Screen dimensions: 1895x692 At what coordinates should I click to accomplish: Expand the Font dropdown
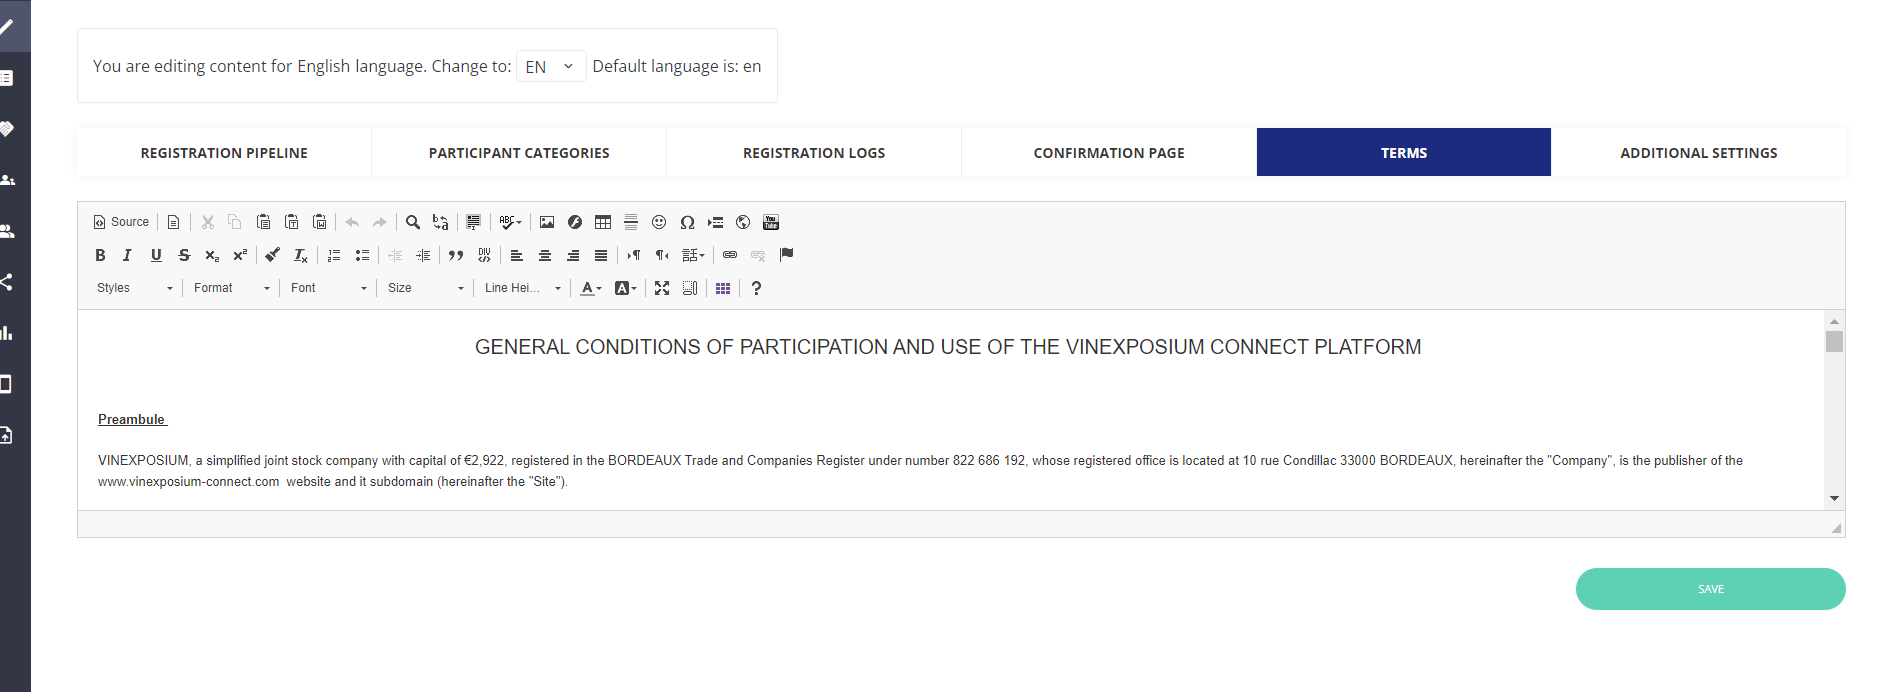point(329,288)
